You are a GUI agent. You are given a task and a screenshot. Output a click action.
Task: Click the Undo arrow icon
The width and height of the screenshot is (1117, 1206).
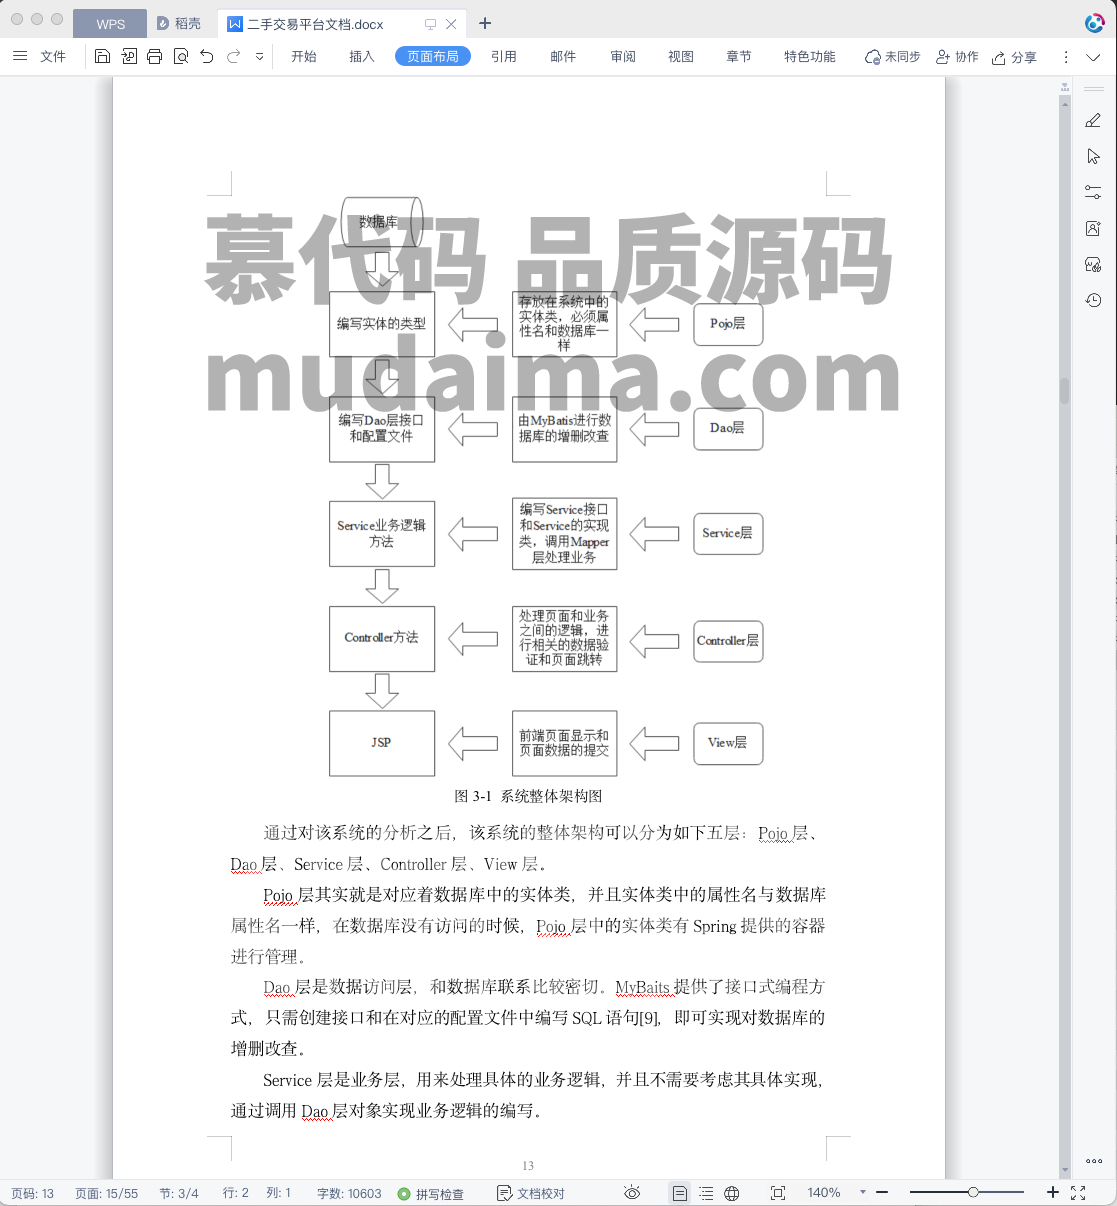tap(207, 57)
